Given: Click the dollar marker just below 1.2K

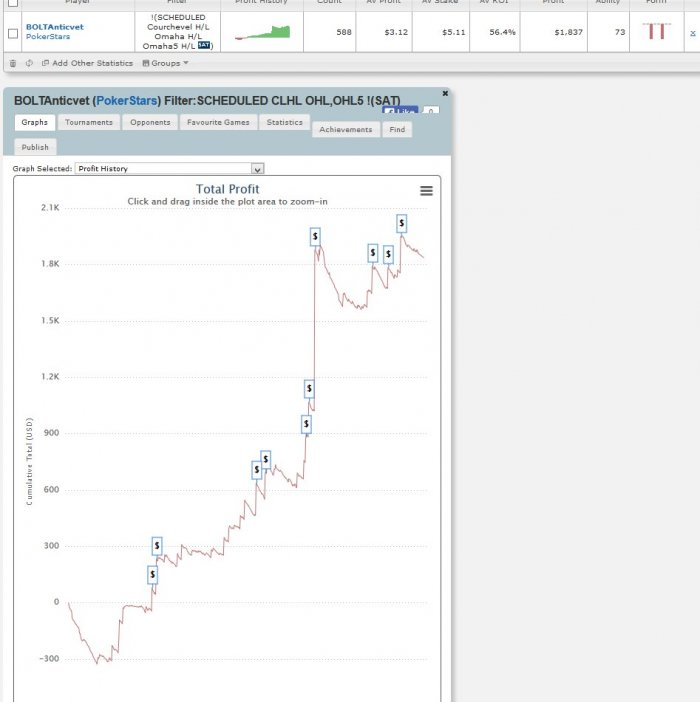Looking at the screenshot, I should point(309,389).
